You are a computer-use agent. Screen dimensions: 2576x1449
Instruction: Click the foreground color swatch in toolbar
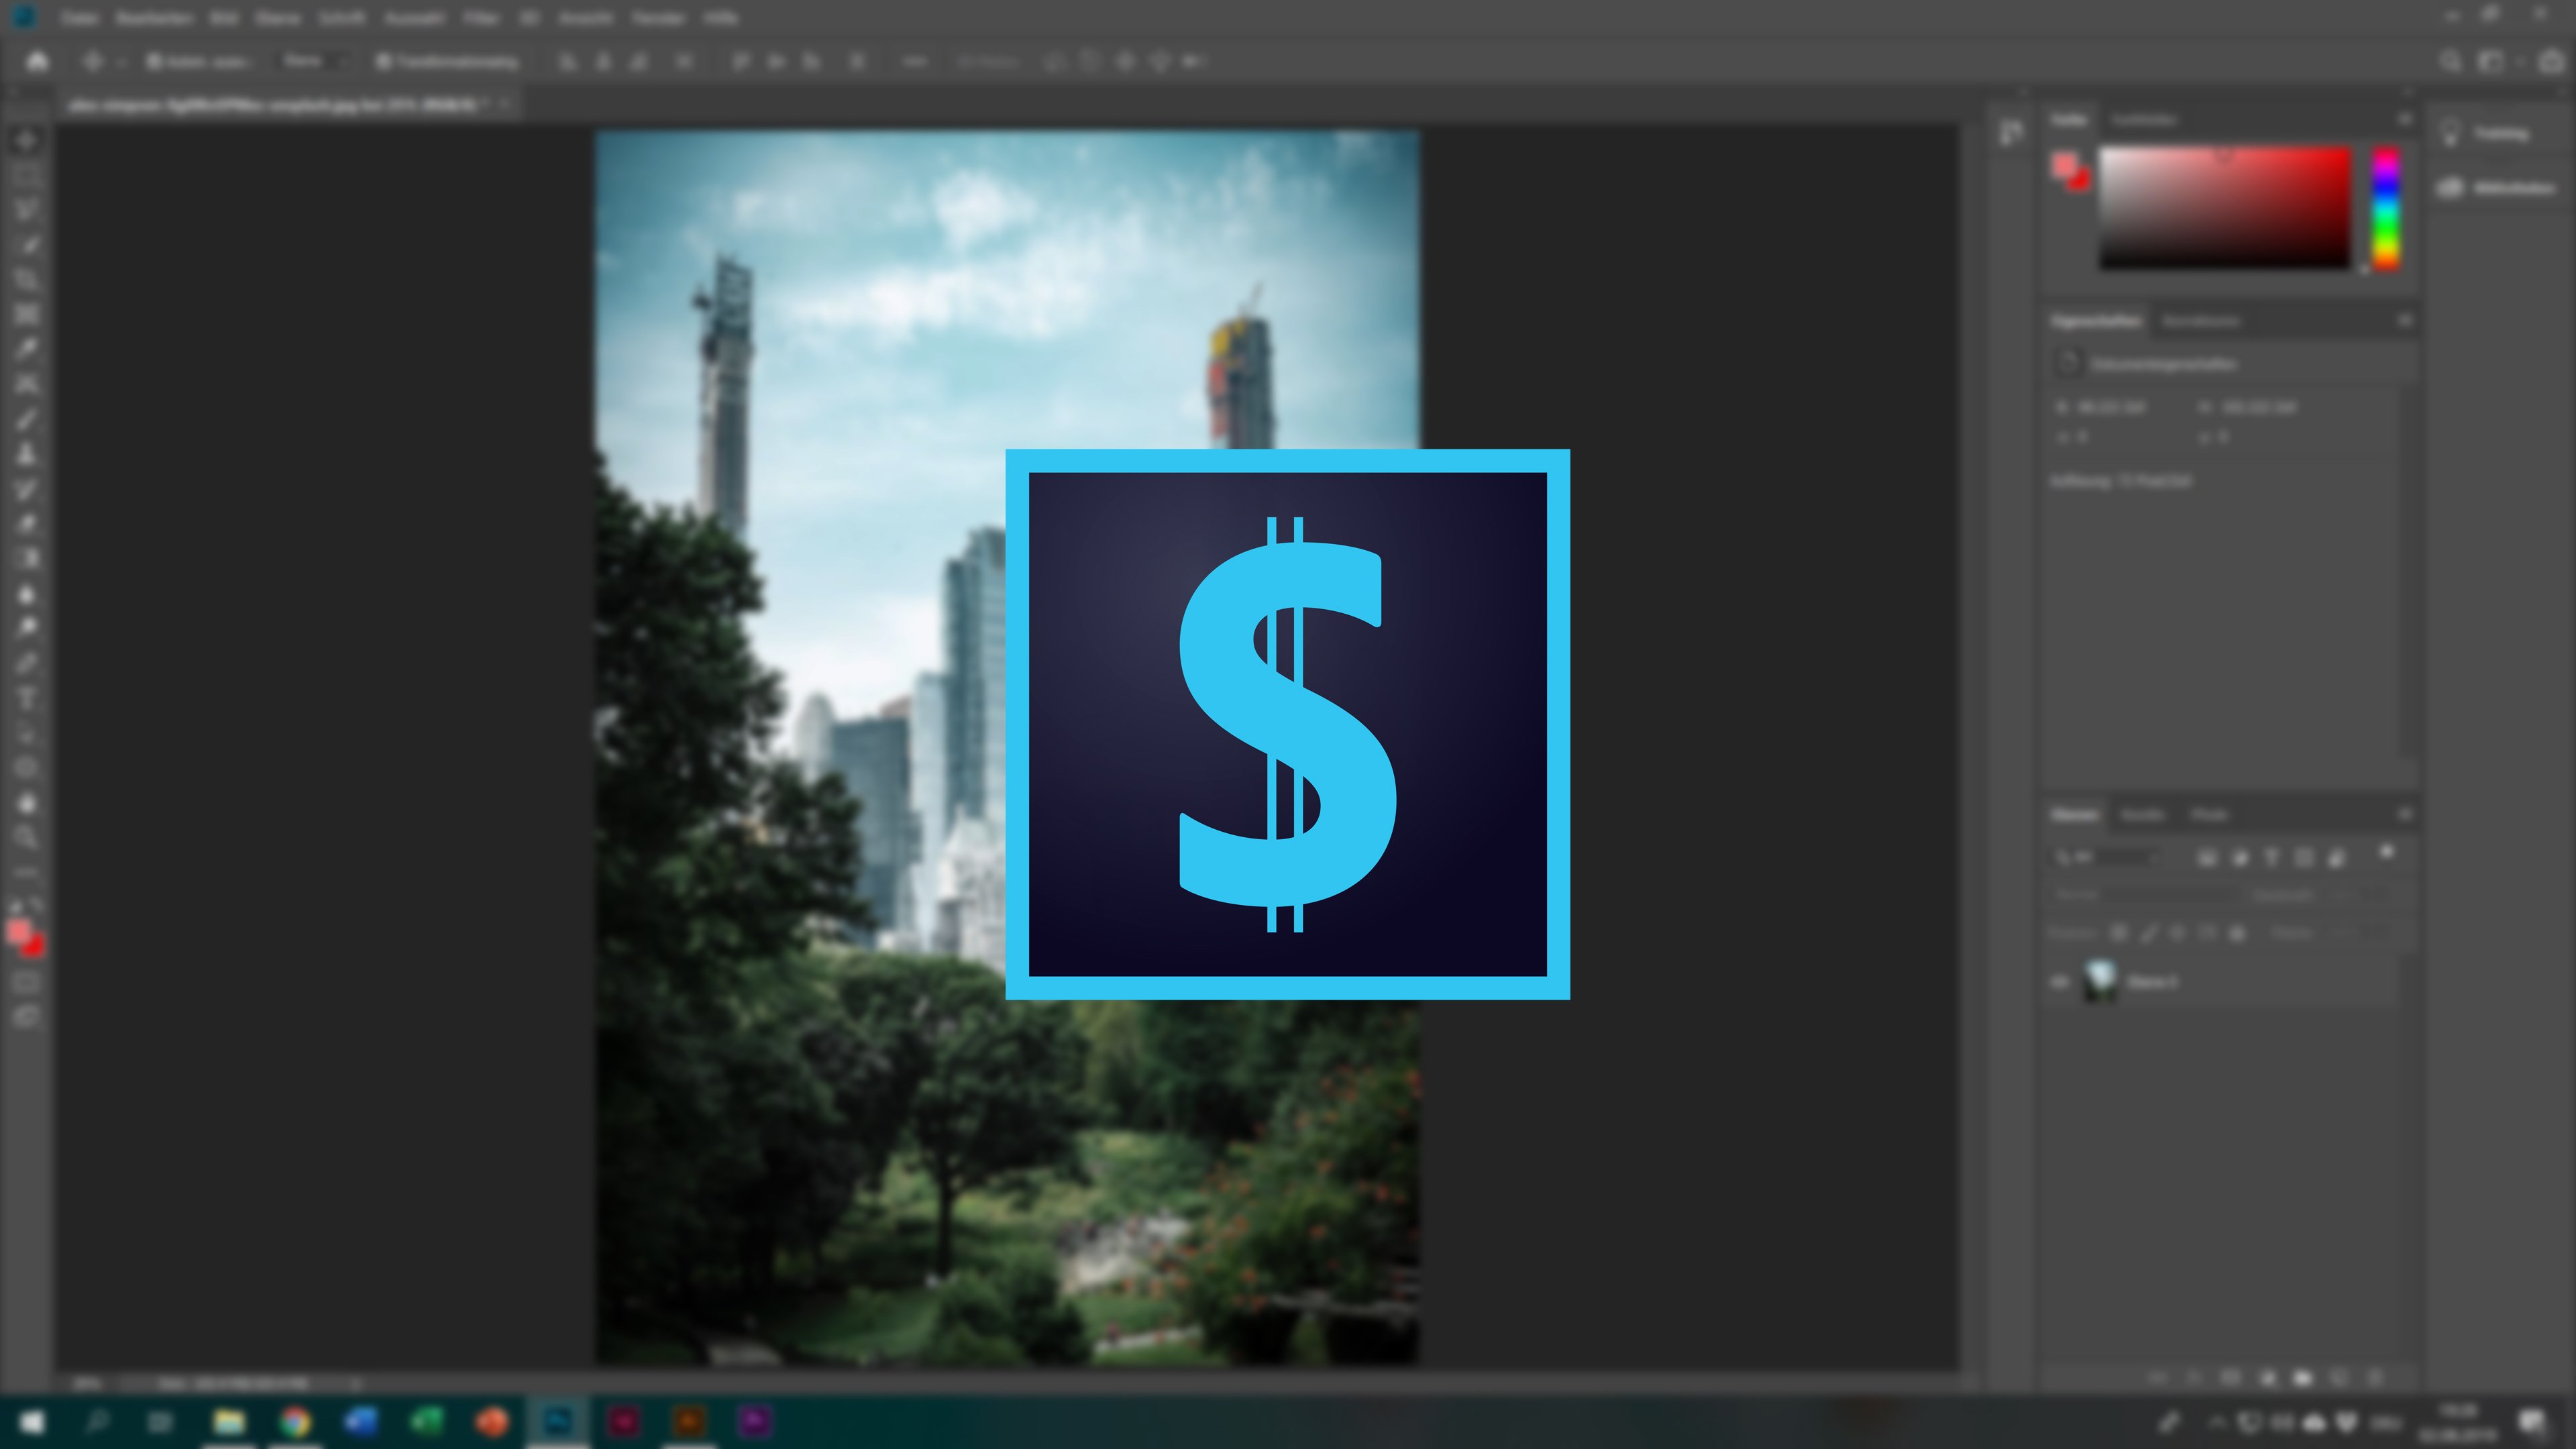coord(18,932)
